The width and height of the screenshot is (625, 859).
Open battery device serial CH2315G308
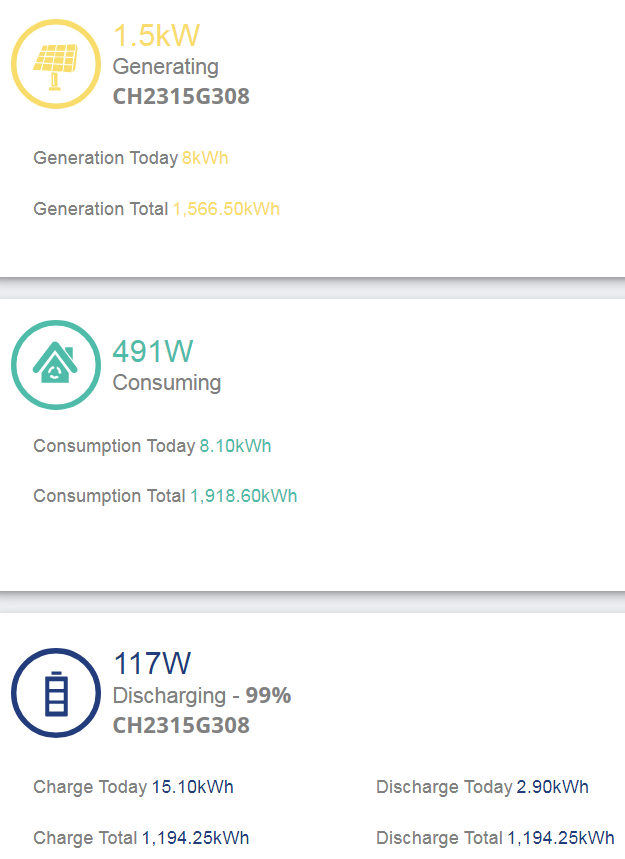pyautogui.click(x=181, y=725)
